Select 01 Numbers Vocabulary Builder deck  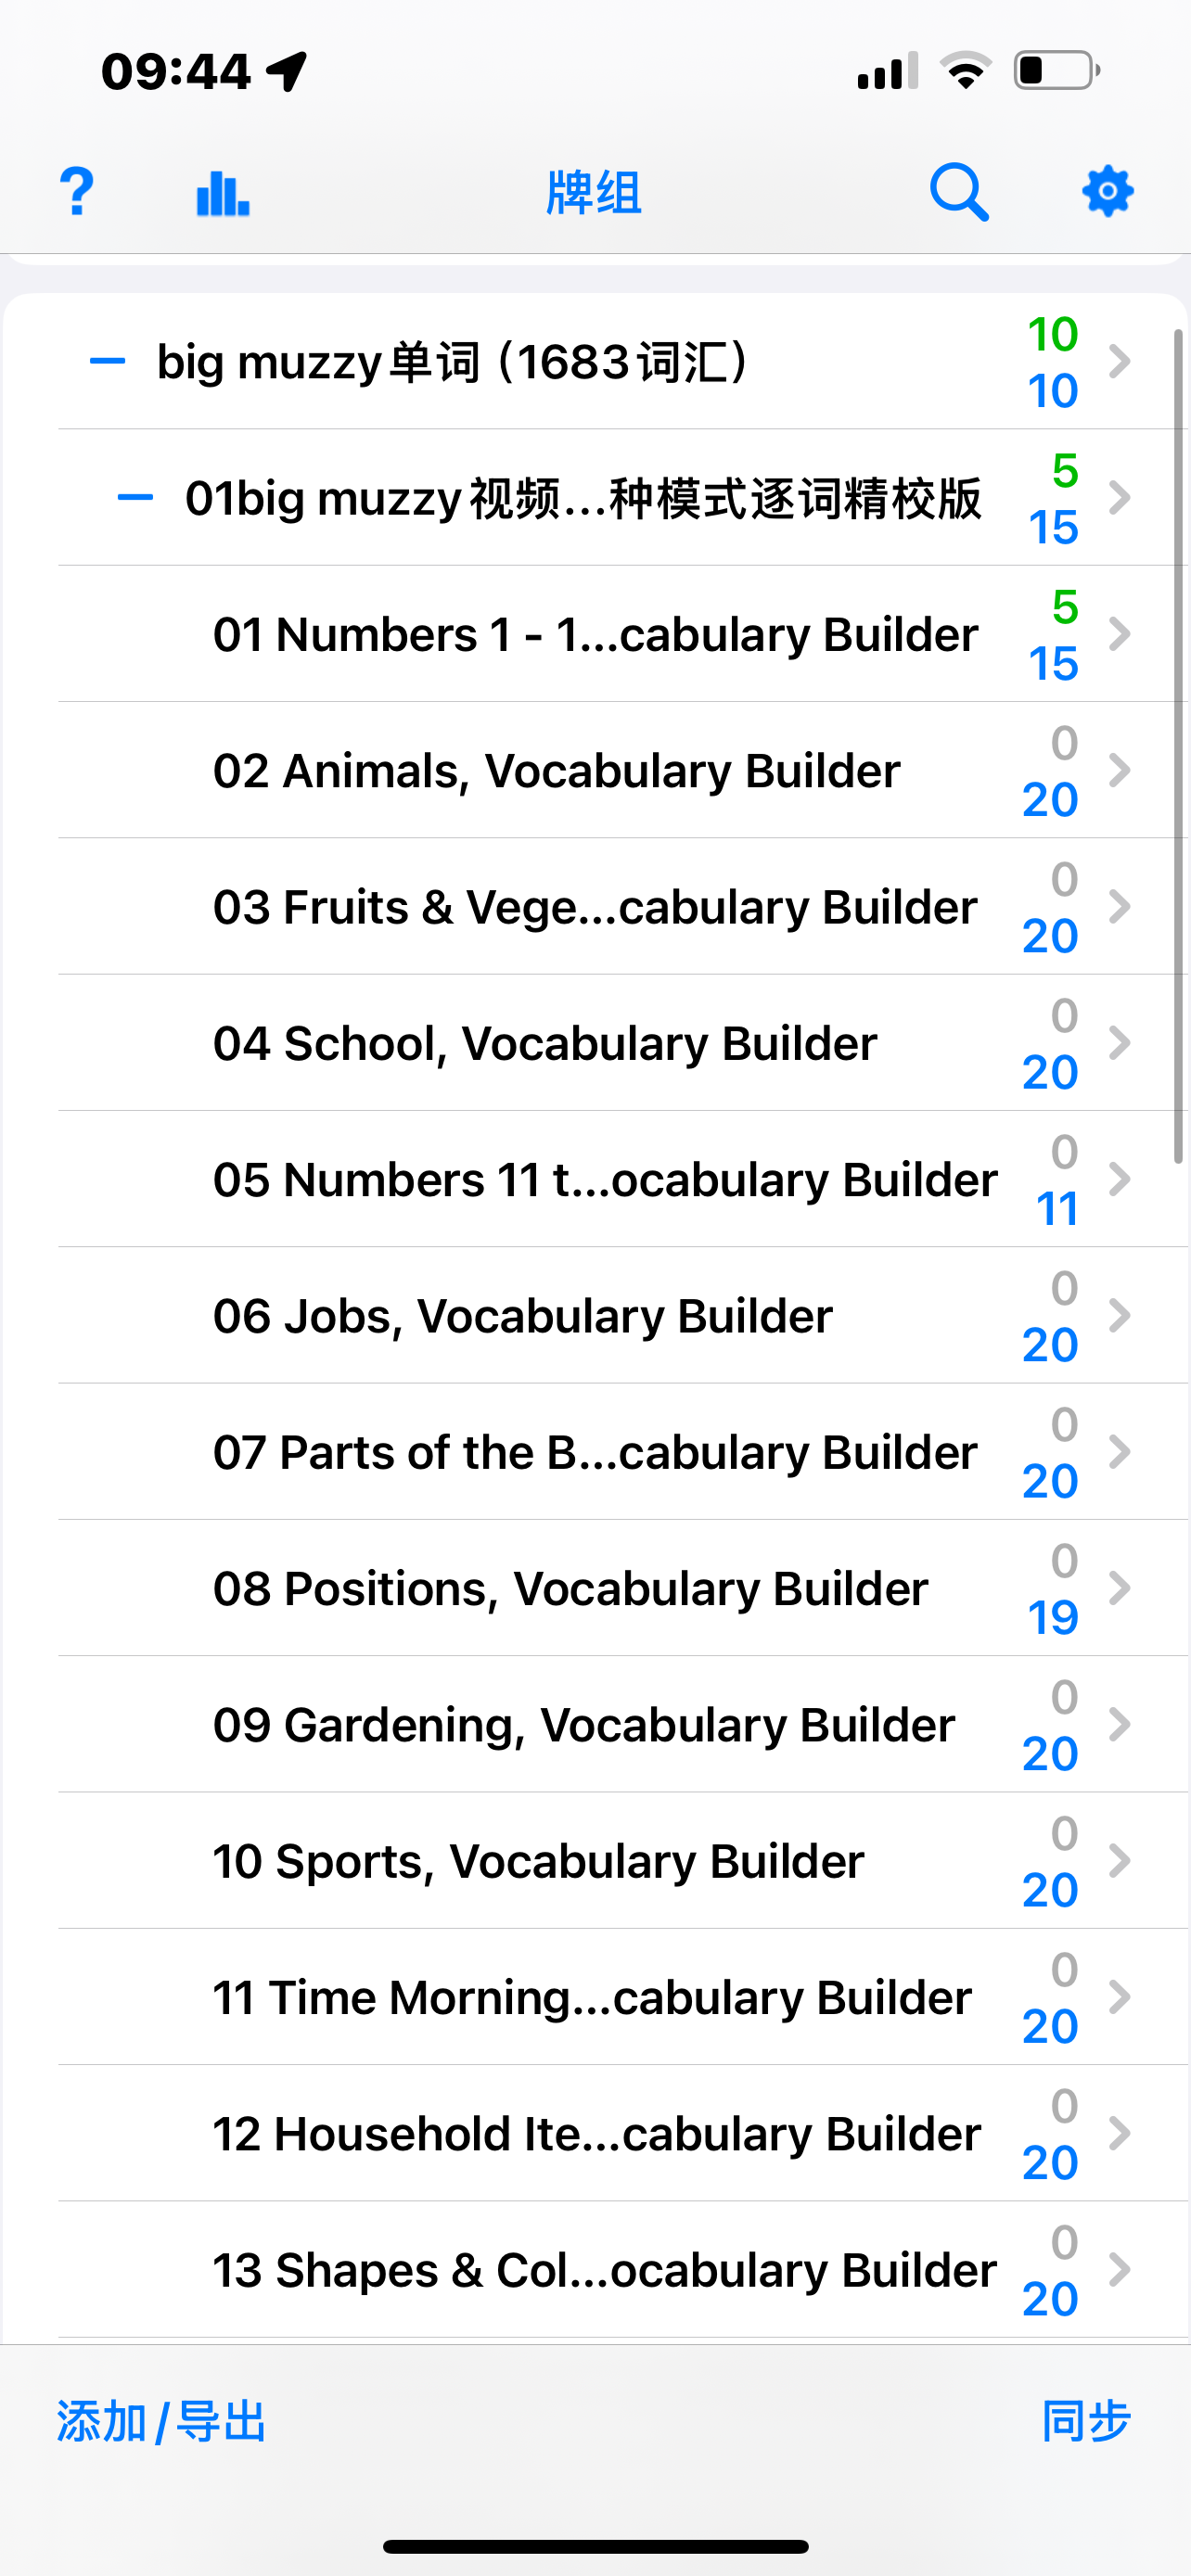pyautogui.click(x=595, y=634)
